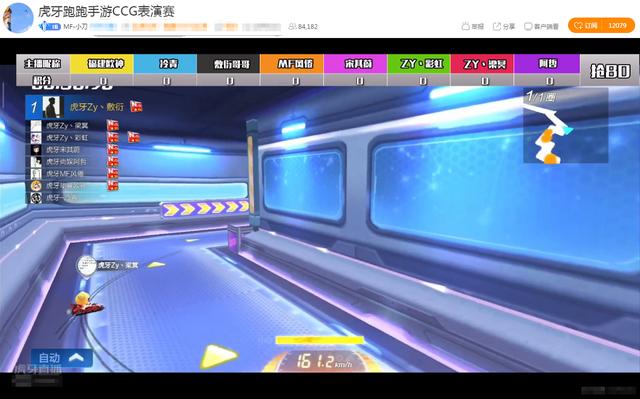The height and width of the screenshot is (399, 640).
Task: Click the red ZY·梁冥 scoreboard cell
Action: [x=482, y=64]
